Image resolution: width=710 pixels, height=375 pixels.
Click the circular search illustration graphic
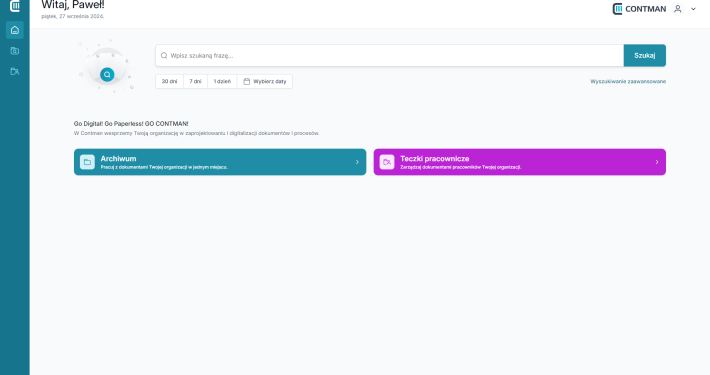pos(107,66)
